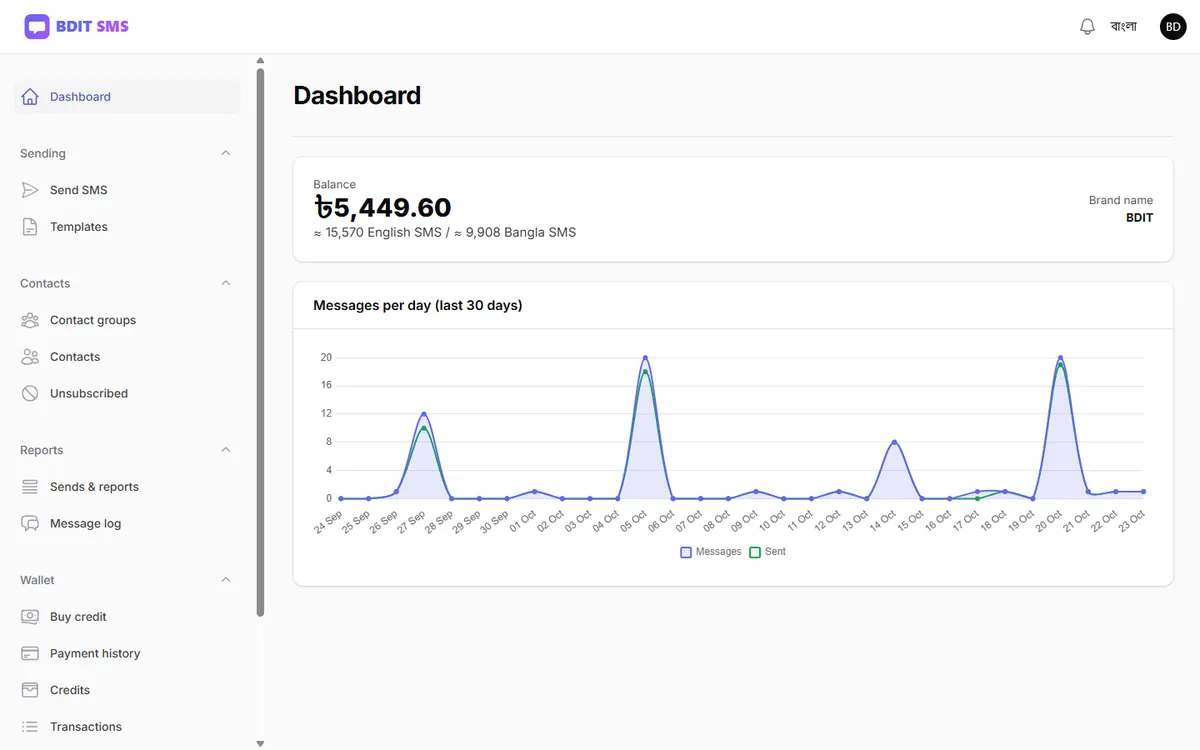Open the Message log
The image size is (1200, 750).
pos(128,524)
